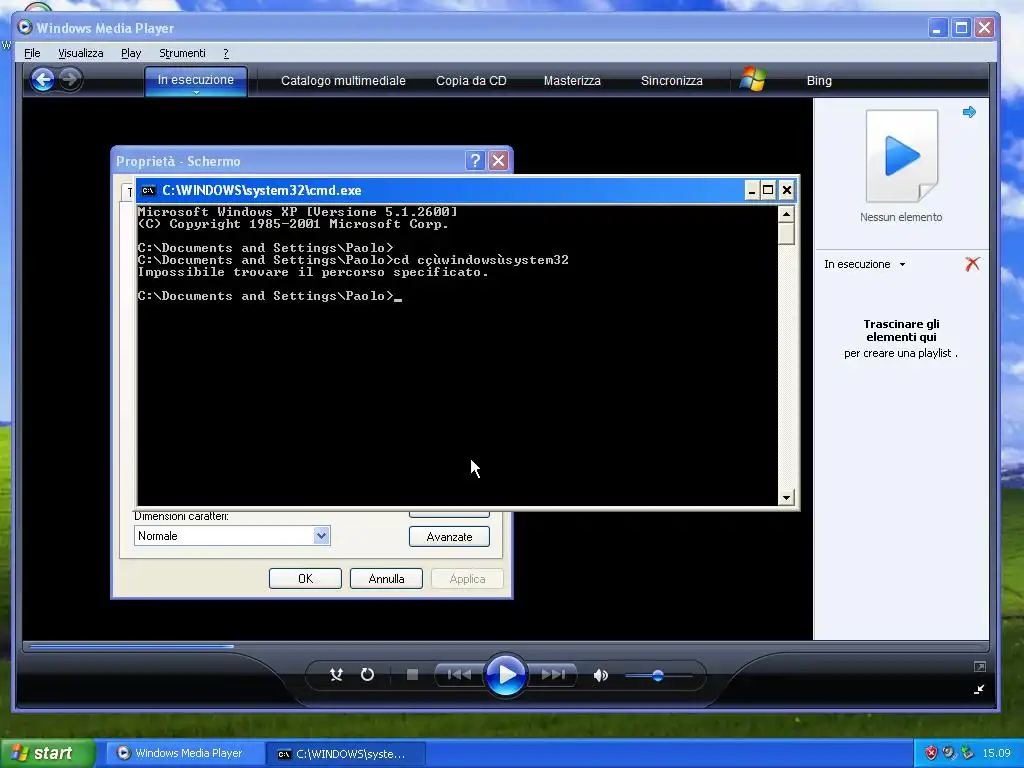Close the Proprietà - Schermo dialog
Screen dimensions: 1024x768
[498, 161]
